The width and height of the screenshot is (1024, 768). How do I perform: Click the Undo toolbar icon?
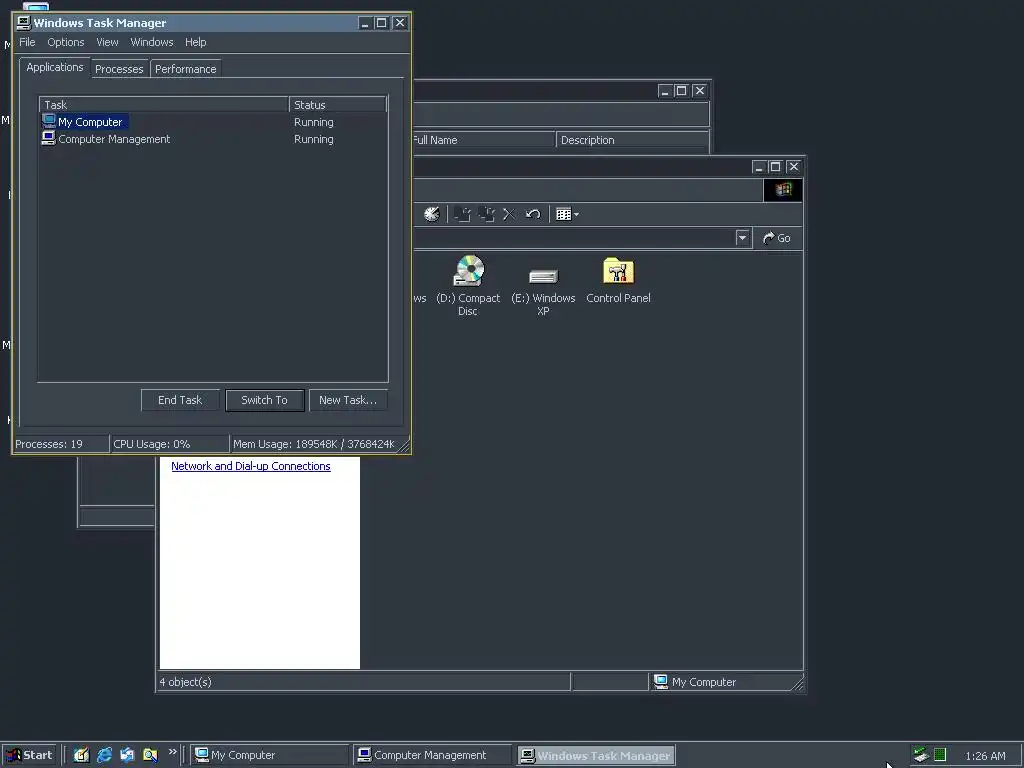[x=533, y=214]
